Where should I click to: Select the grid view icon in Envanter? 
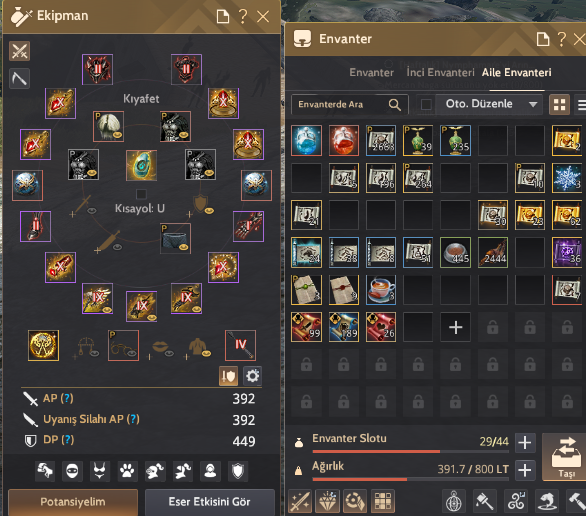click(x=559, y=105)
